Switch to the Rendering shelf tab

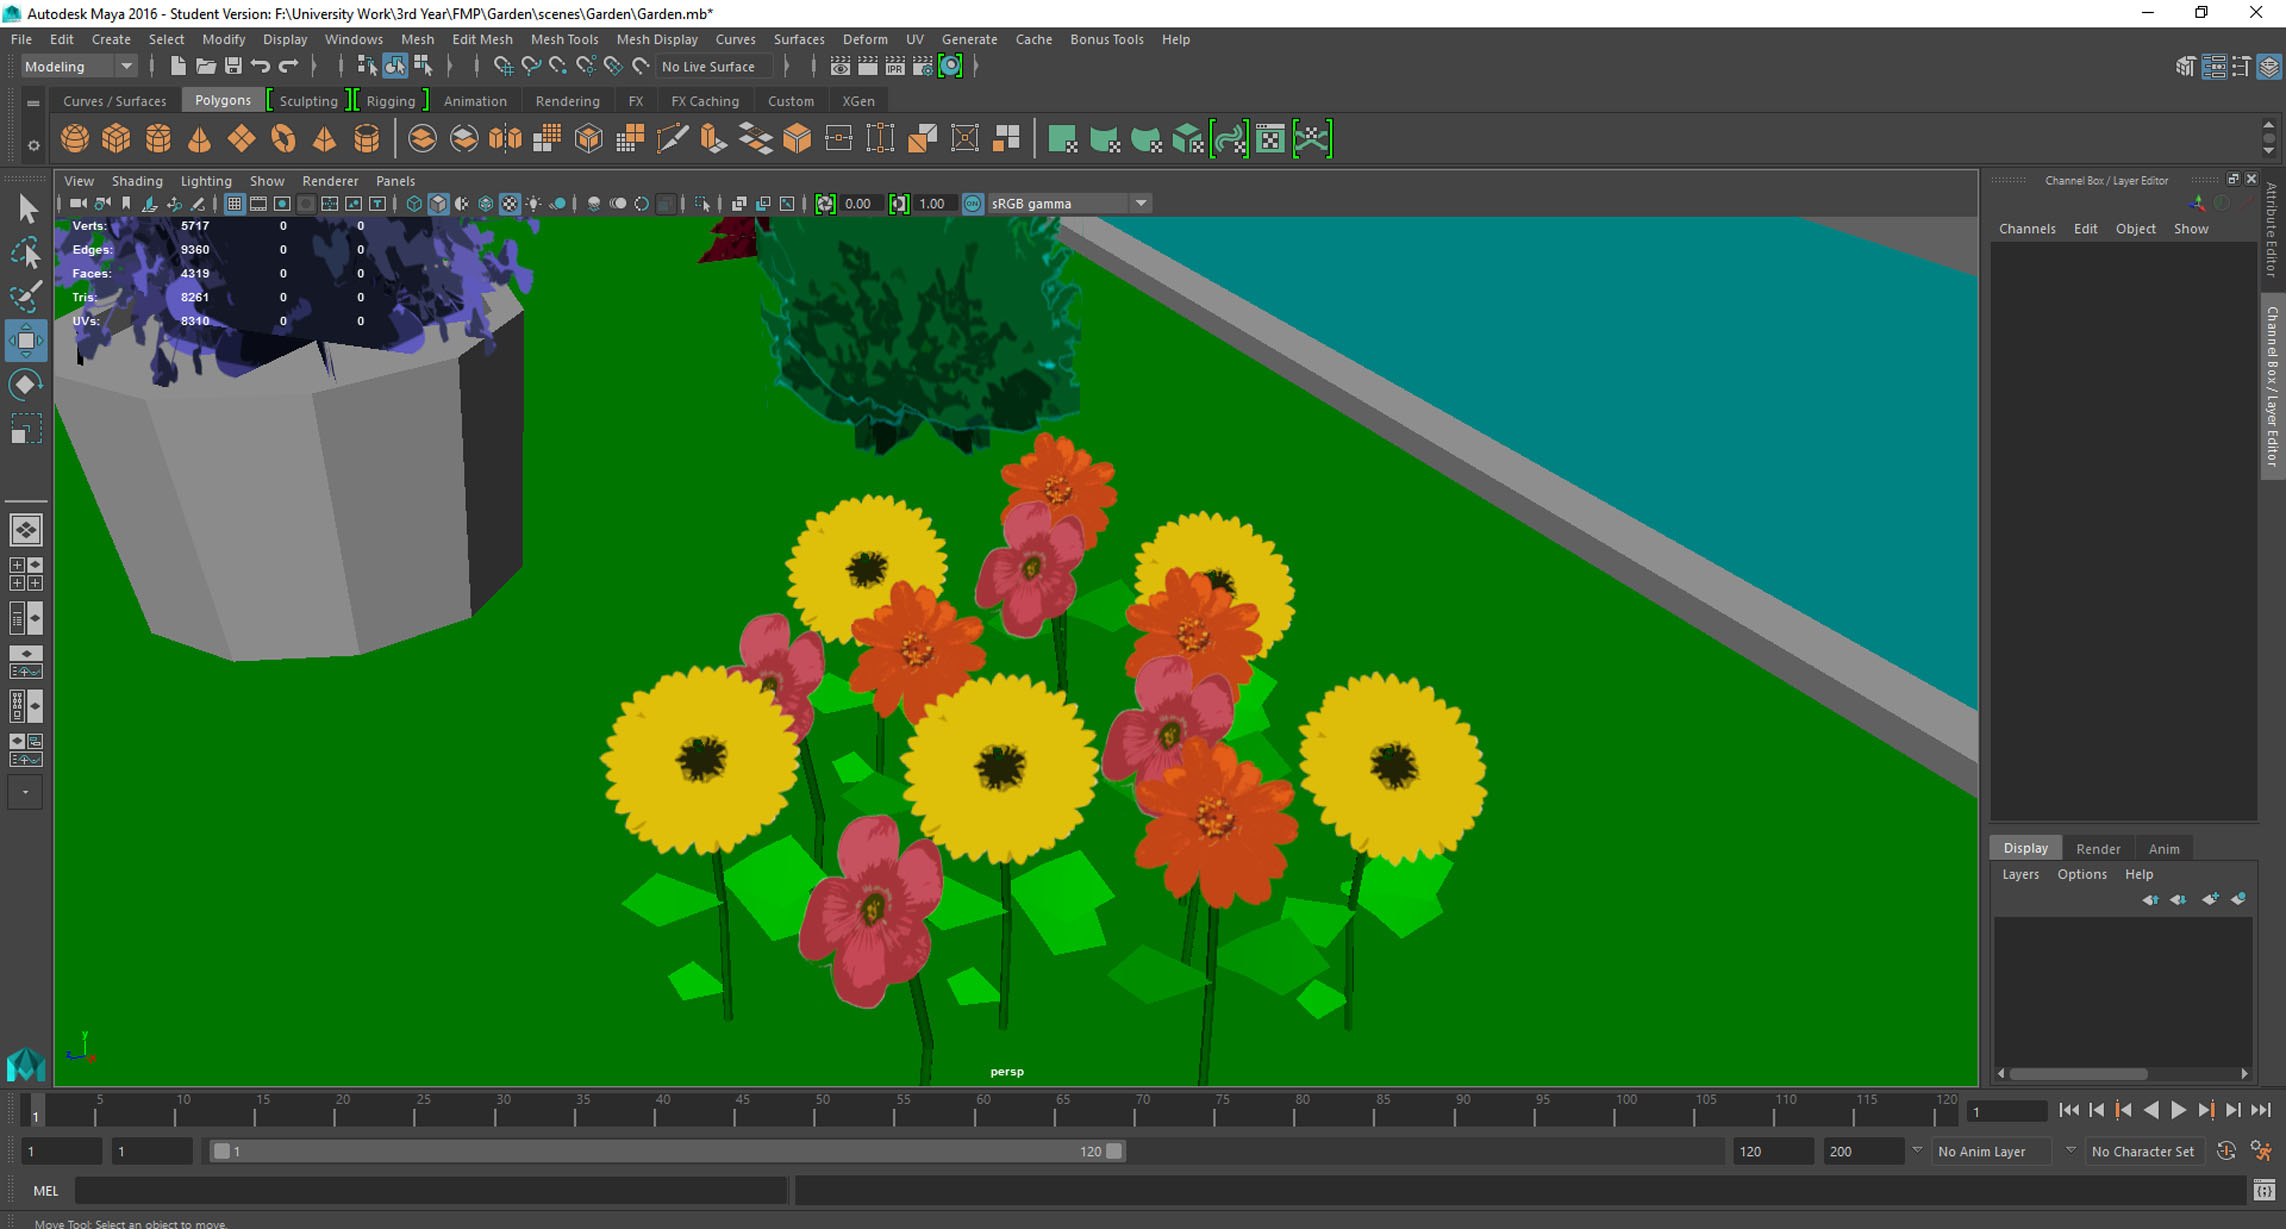point(567,101)
